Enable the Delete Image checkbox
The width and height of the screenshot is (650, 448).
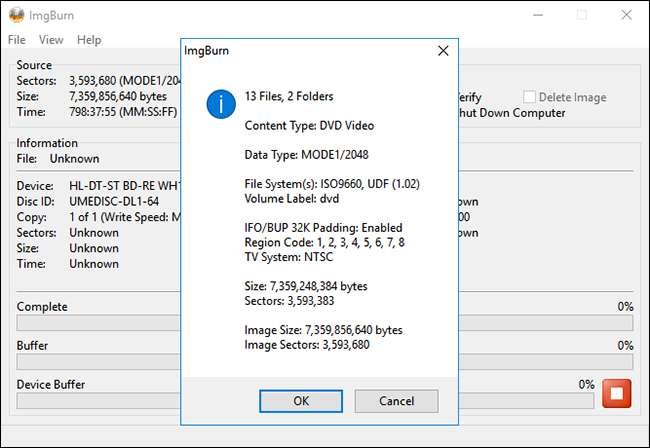(x=529, y=97)
